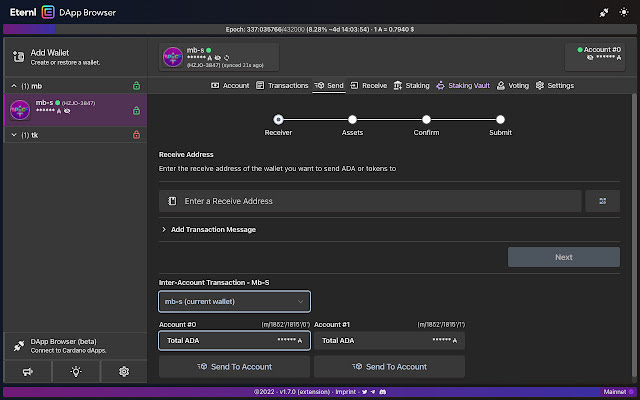Click the address book icon in the address field

coord(172,201)
